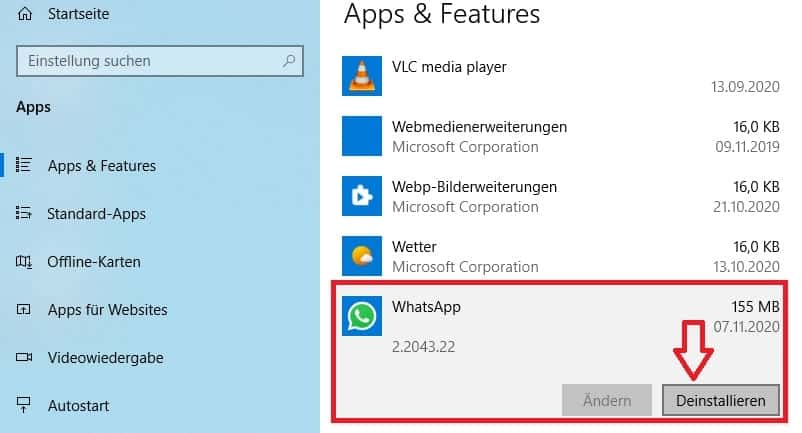802x433 pixels.
Task: Open Standard-Apps section
Action: coord(96,214)
